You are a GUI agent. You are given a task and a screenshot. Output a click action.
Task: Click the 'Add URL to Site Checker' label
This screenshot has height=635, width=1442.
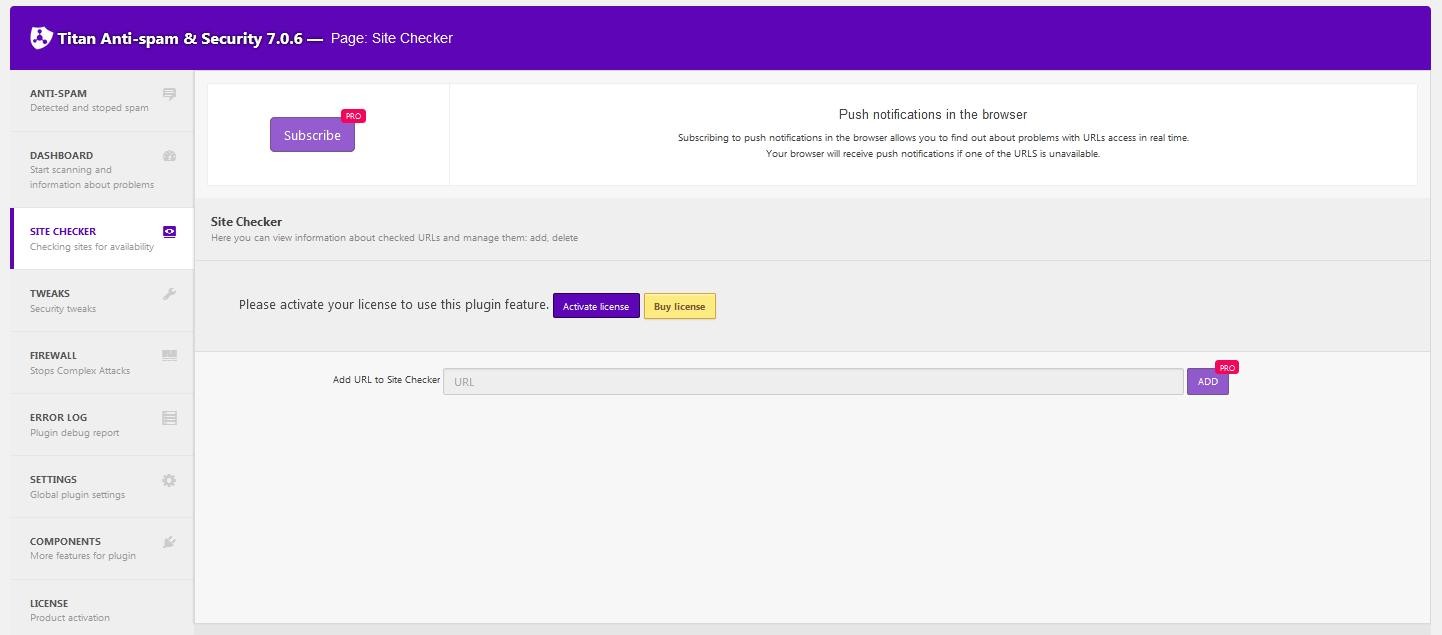pyautogui.click(x=386, y=380)
